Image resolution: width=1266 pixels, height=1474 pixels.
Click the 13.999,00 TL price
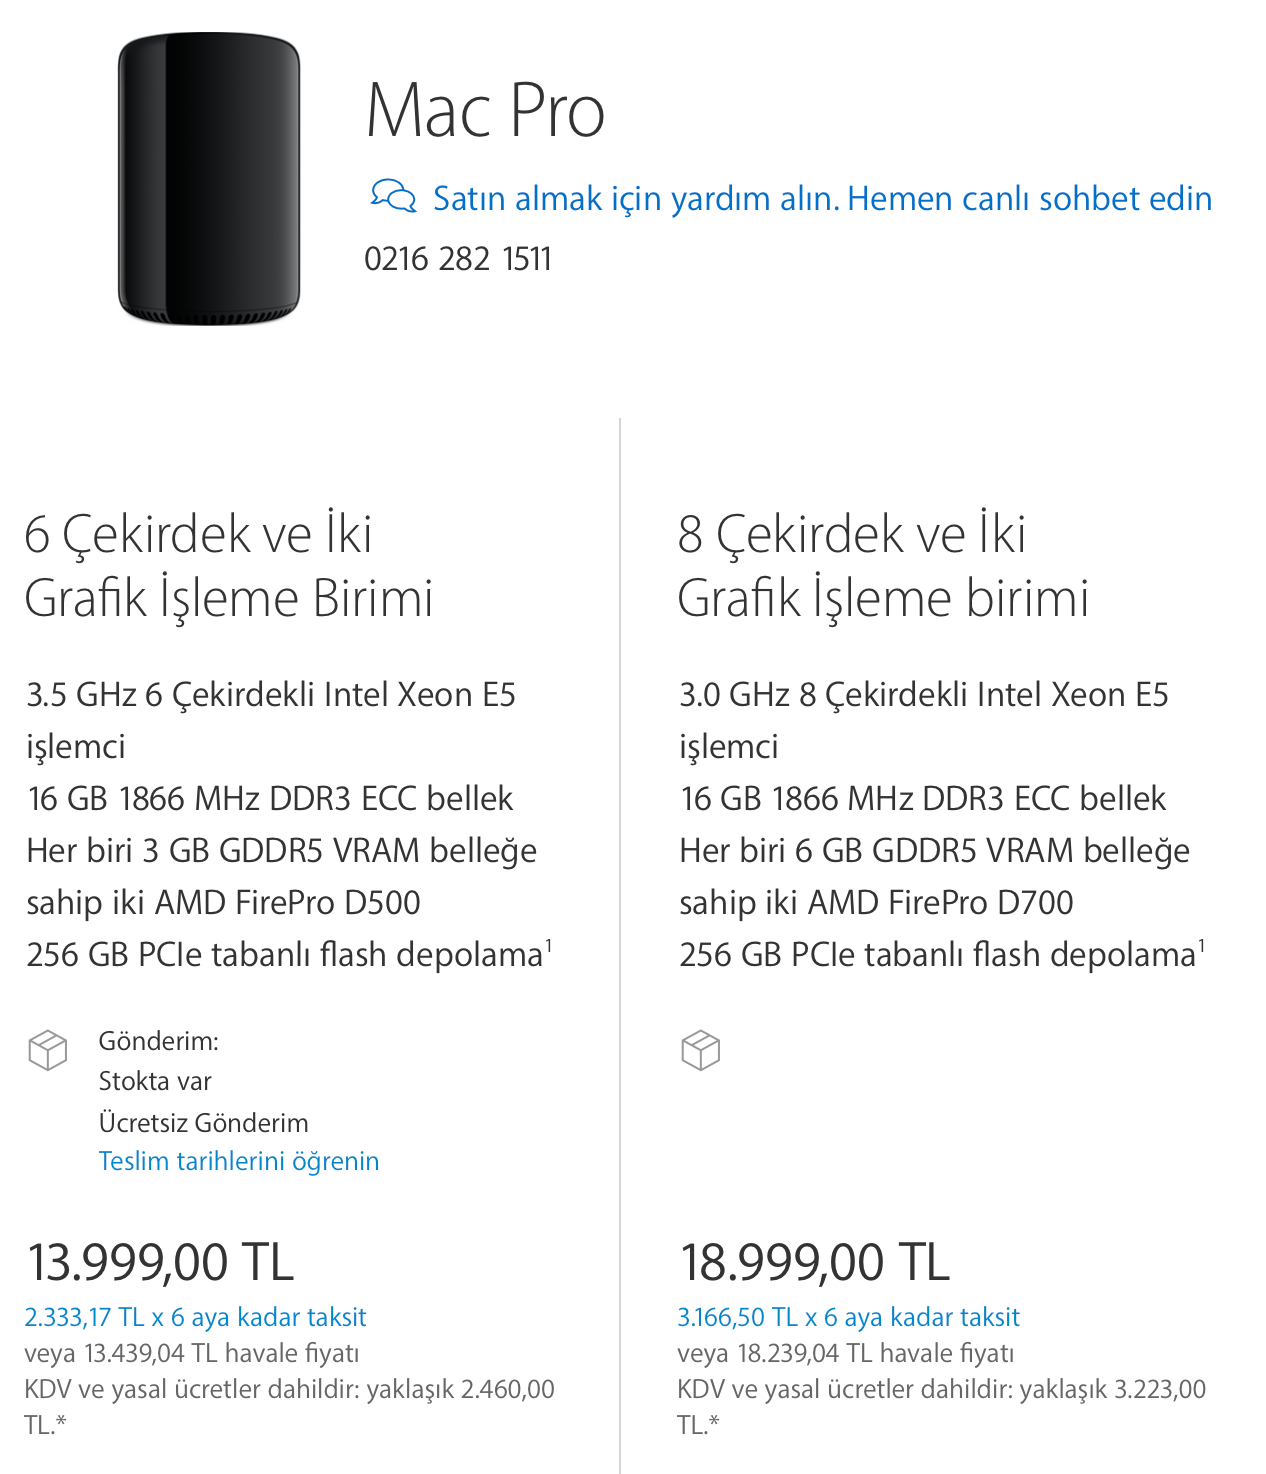[x=160, y=1261]
